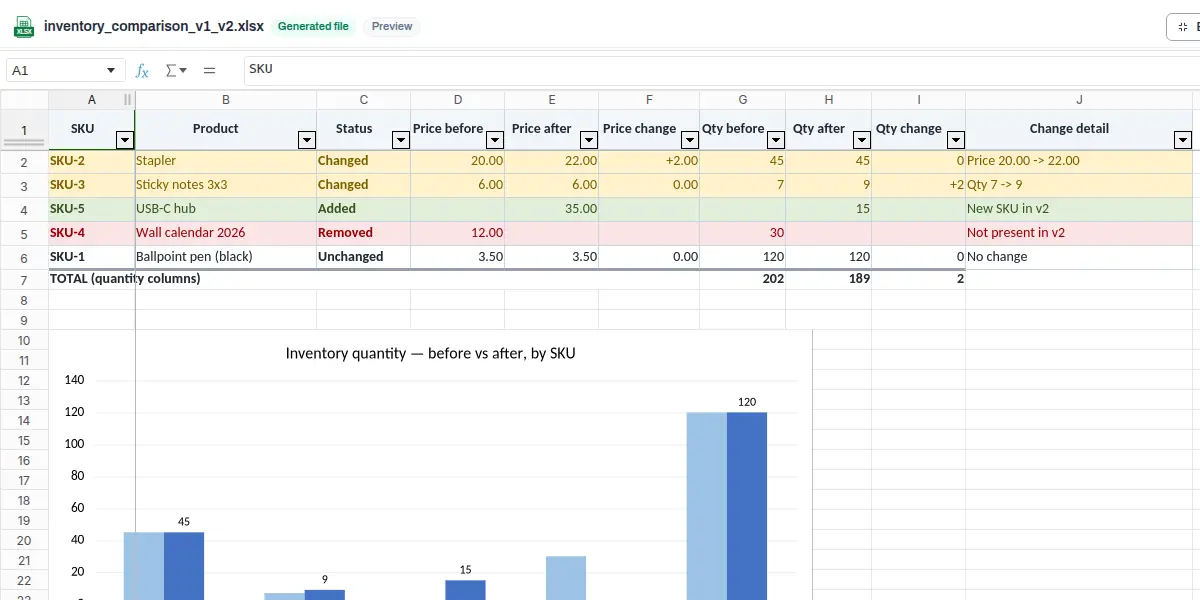This screenshot has height=600, width=1200.
Task: Select column J header
Action: (1080, 100)
